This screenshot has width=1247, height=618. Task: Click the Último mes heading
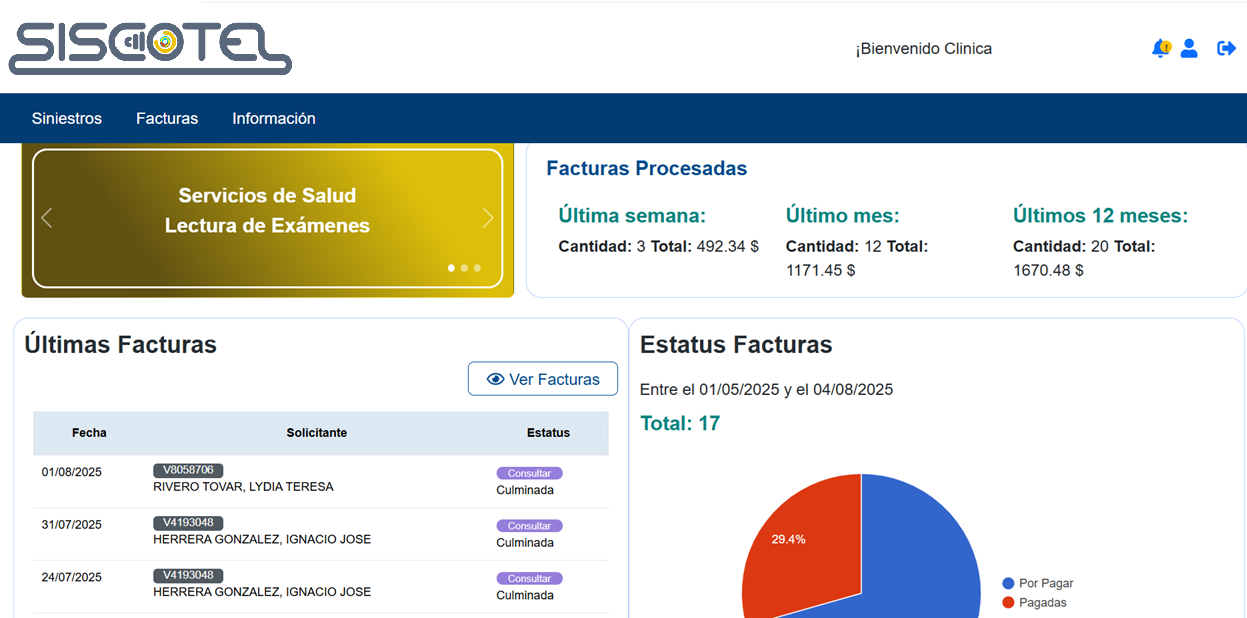(x=843, y=215)
